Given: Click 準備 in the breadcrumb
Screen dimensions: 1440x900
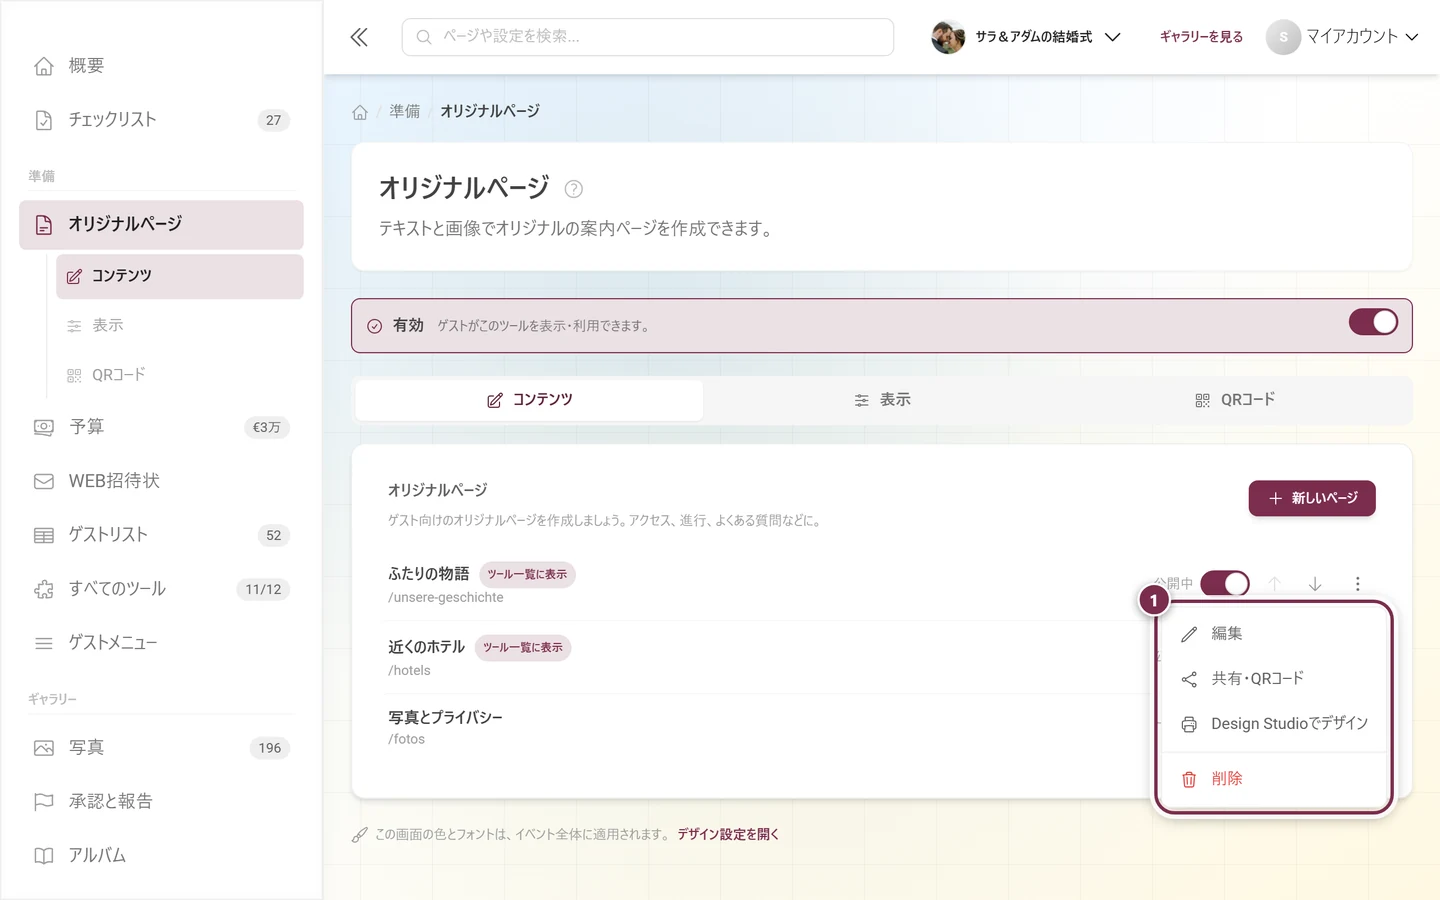Looking at the screenshot, I should [405, 112].
